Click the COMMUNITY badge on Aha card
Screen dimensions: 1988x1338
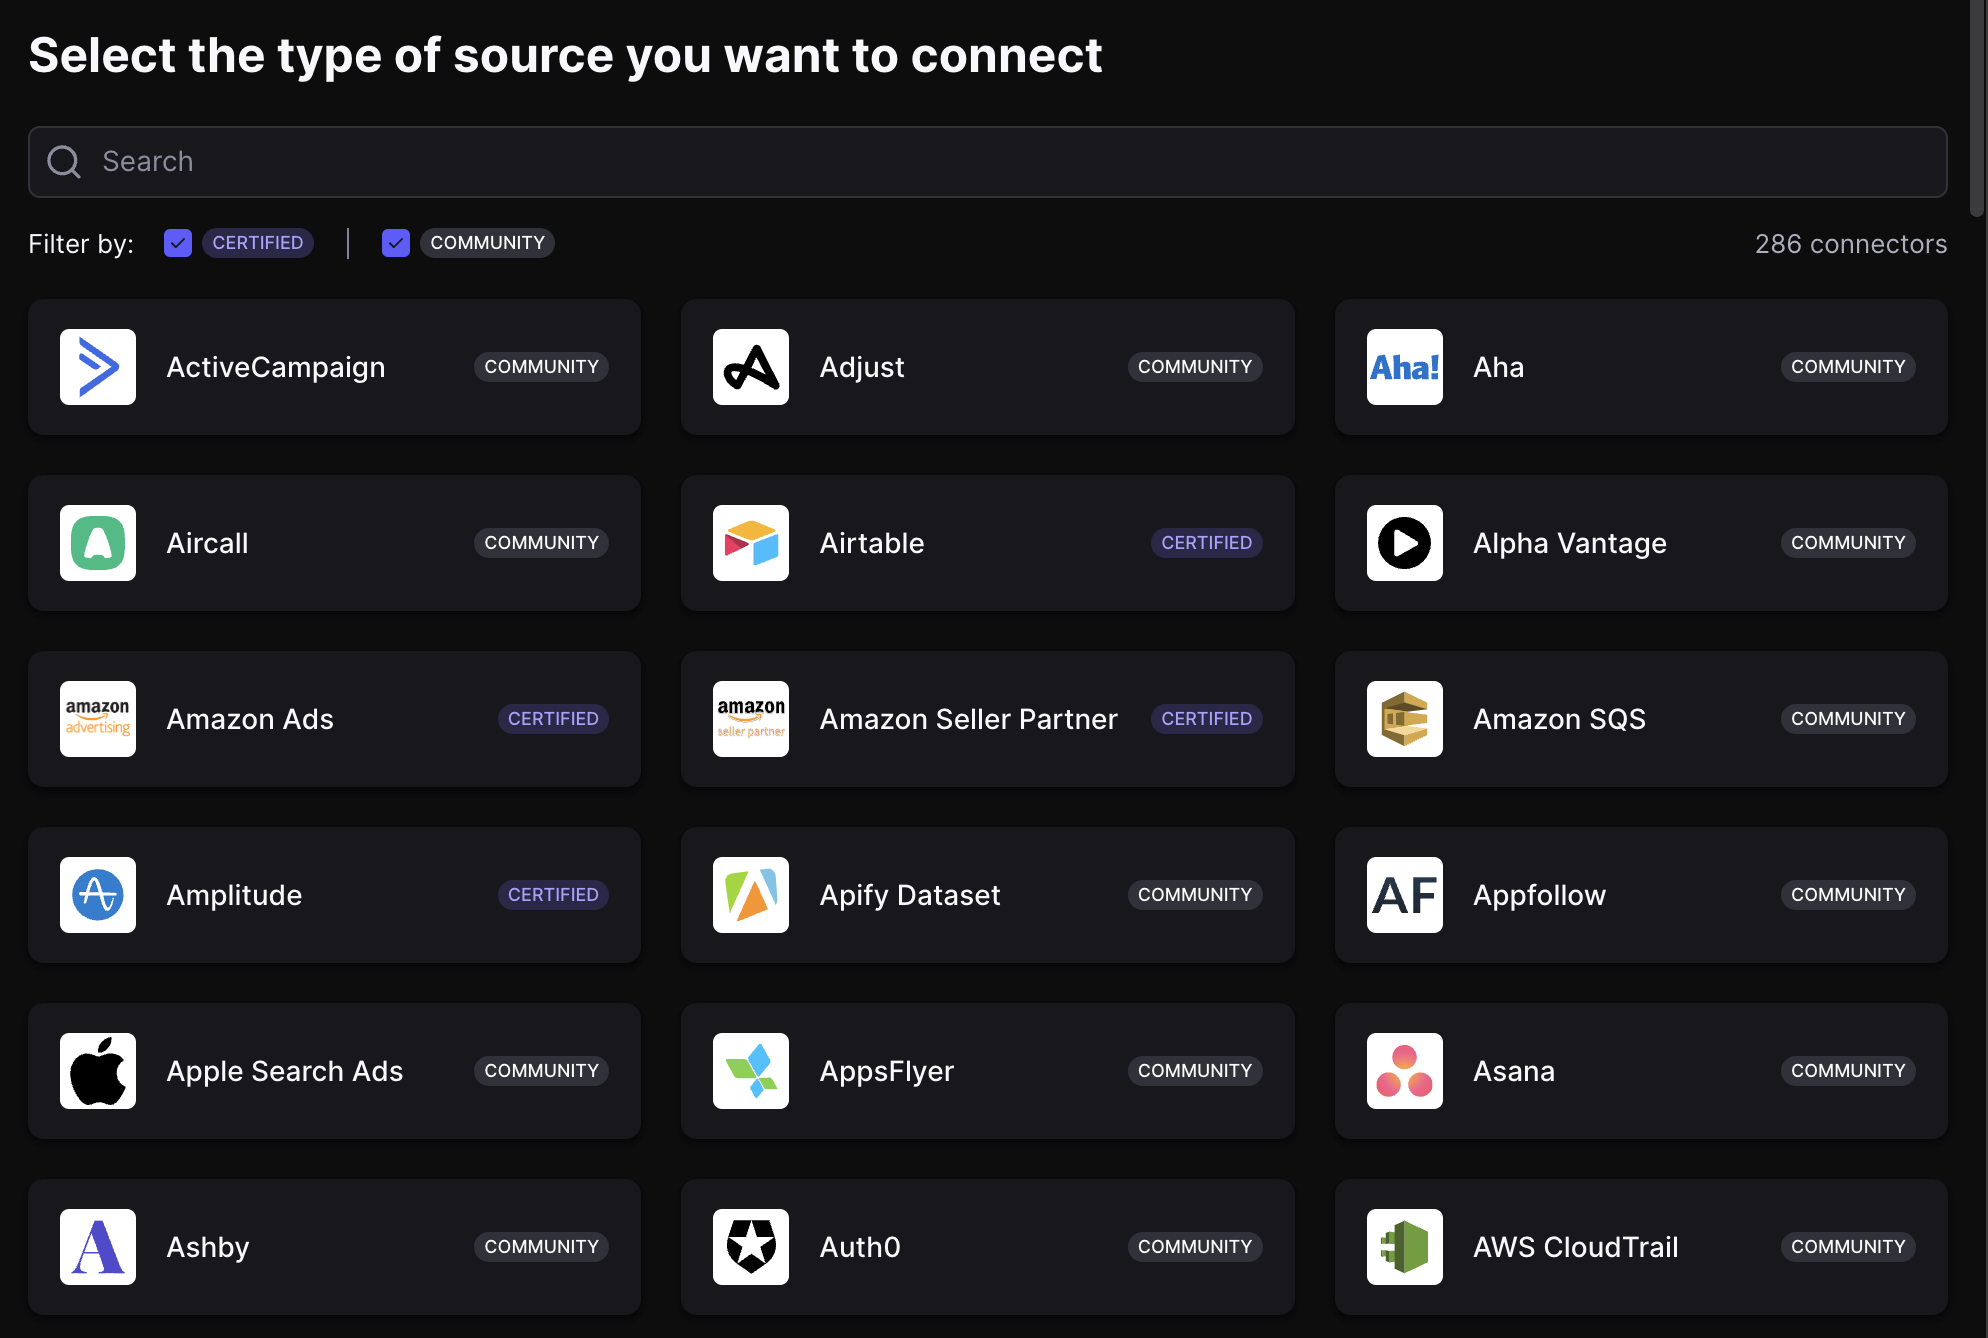1848,367
